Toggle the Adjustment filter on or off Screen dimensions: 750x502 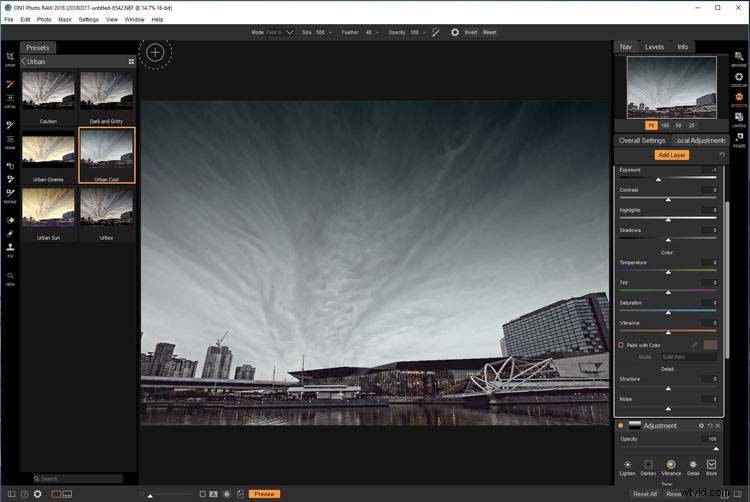click(x=621, y=426)
